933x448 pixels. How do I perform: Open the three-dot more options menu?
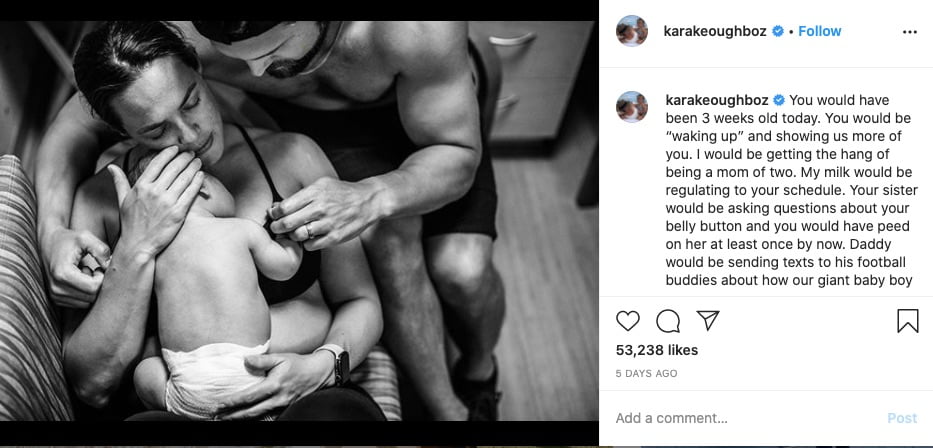910,32
